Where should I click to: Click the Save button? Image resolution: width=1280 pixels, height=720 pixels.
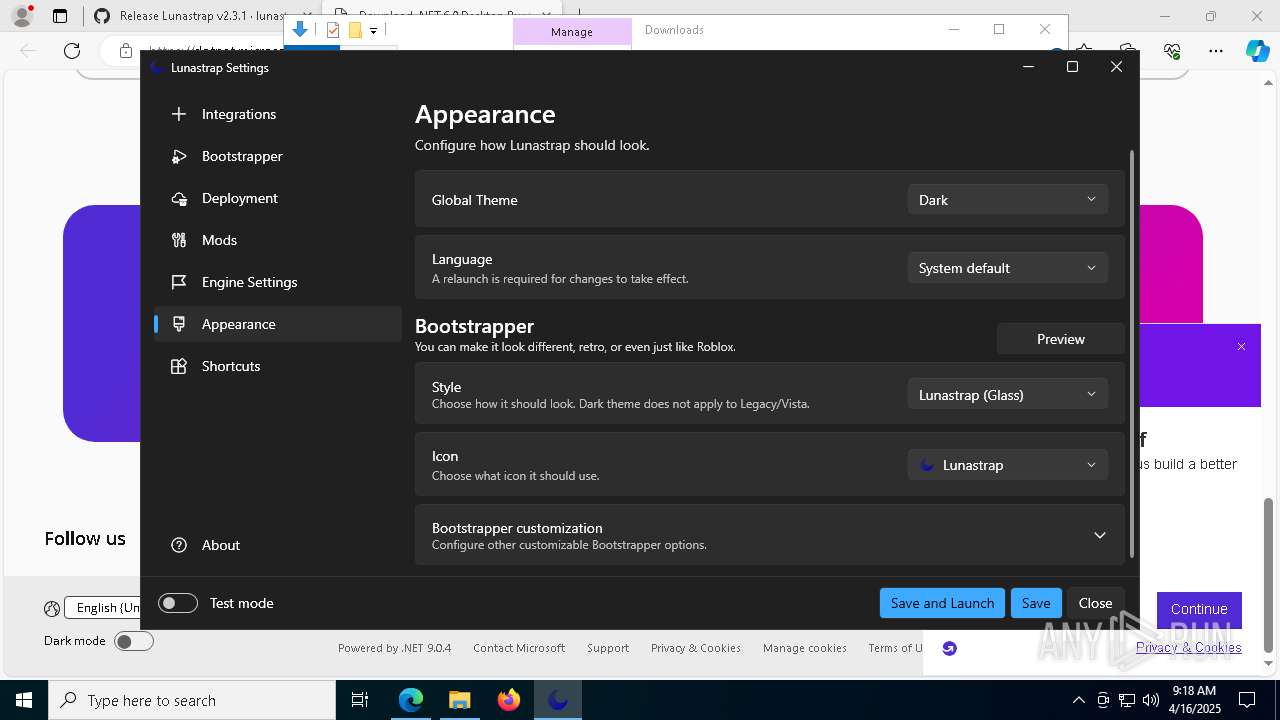pyautogui.click(x=1036, y=603)
